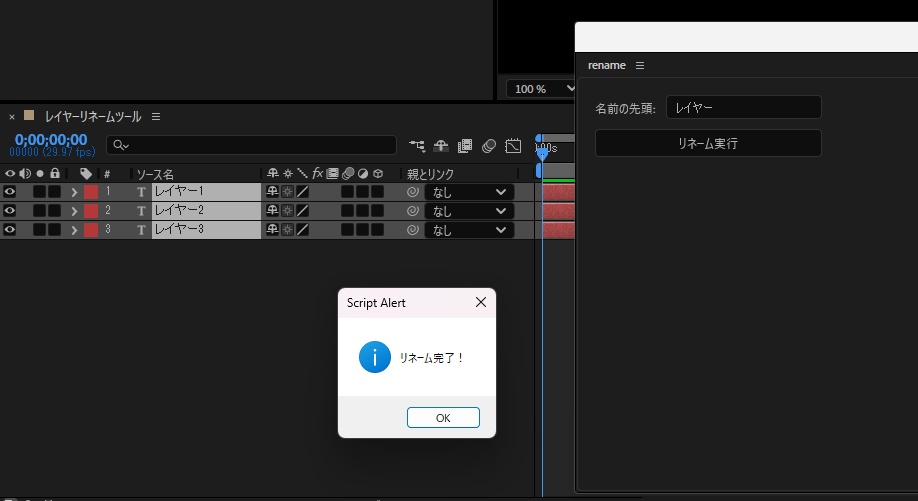
Task: Click the parent pick whip of レイヤー3
Action: pos(413,230)
